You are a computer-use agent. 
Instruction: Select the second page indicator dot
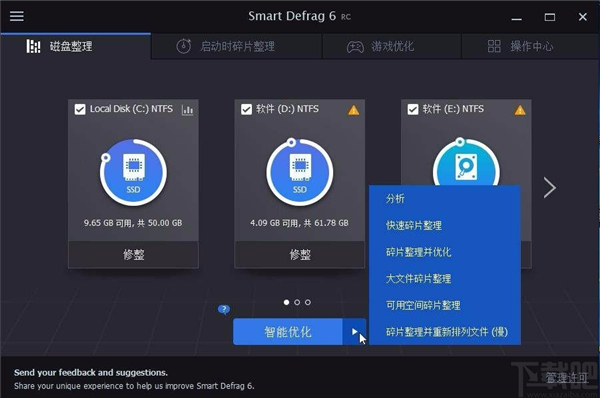point(297,302)
